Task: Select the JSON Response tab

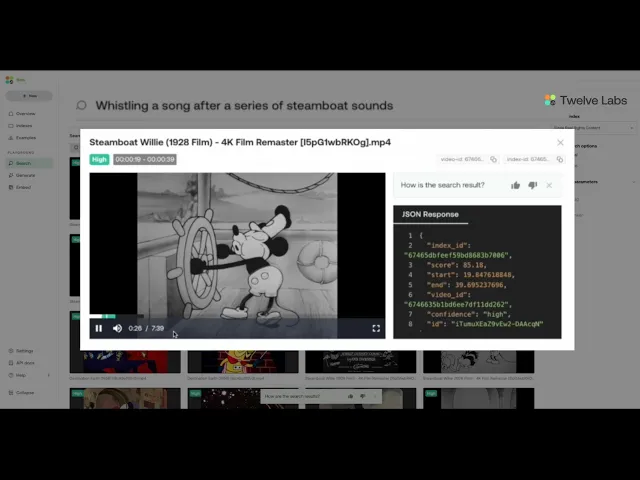Action: tap(430, 215)
